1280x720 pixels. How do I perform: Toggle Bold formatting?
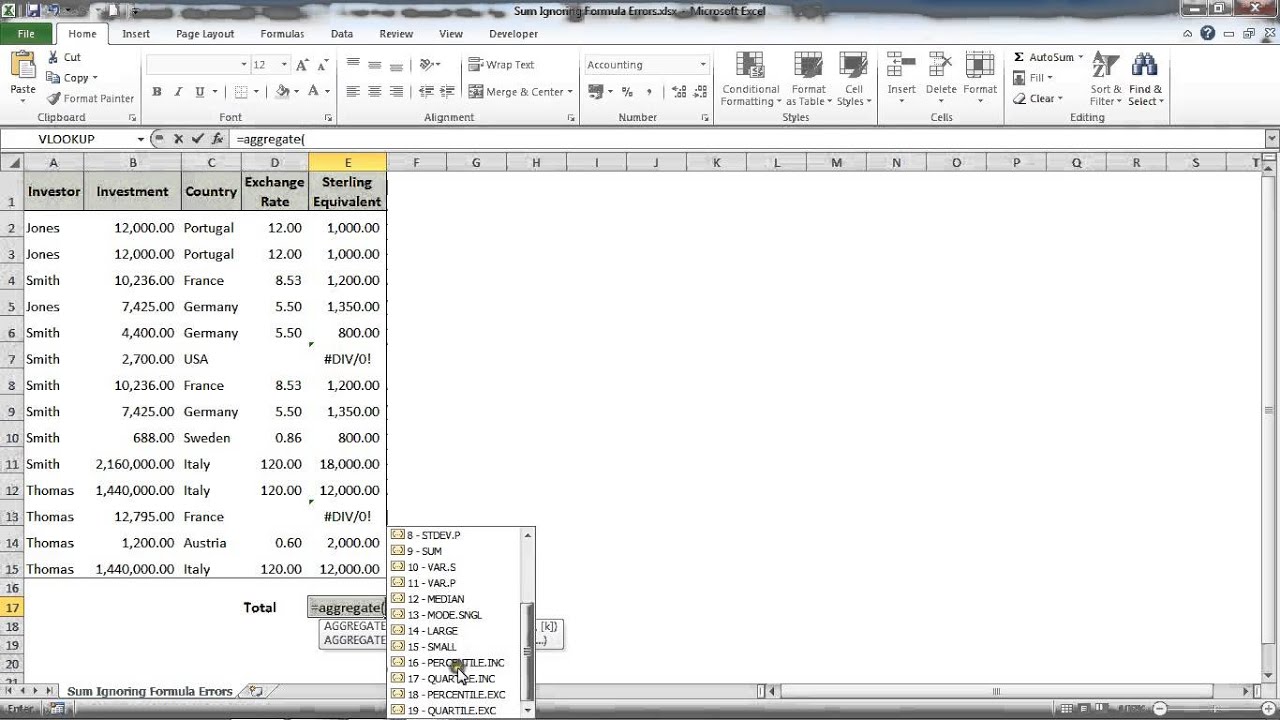pos(157,91)
